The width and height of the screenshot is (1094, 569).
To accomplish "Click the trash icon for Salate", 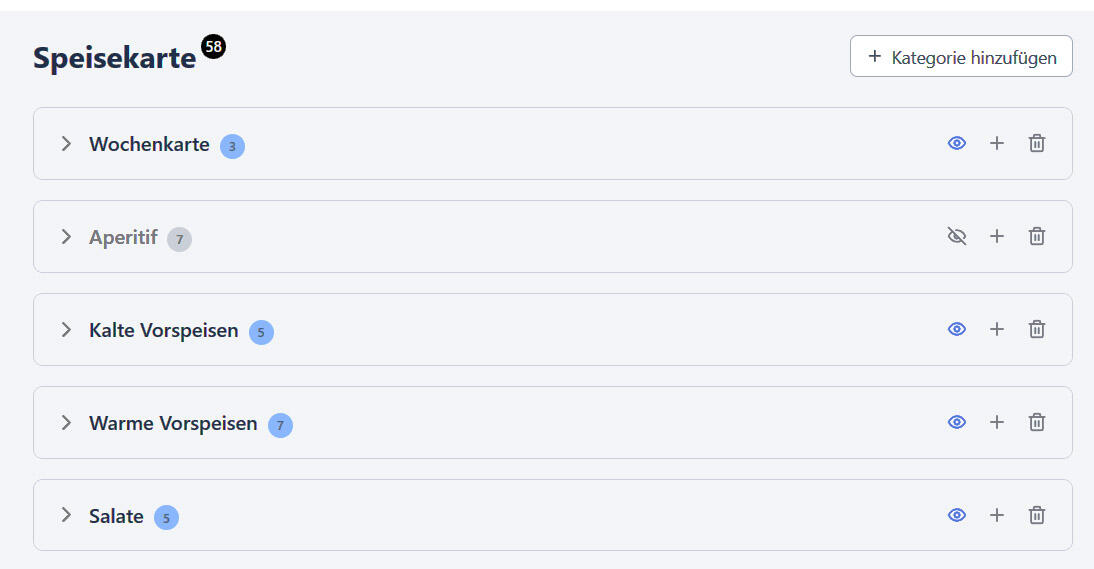I will click(x=1037, y=515).
